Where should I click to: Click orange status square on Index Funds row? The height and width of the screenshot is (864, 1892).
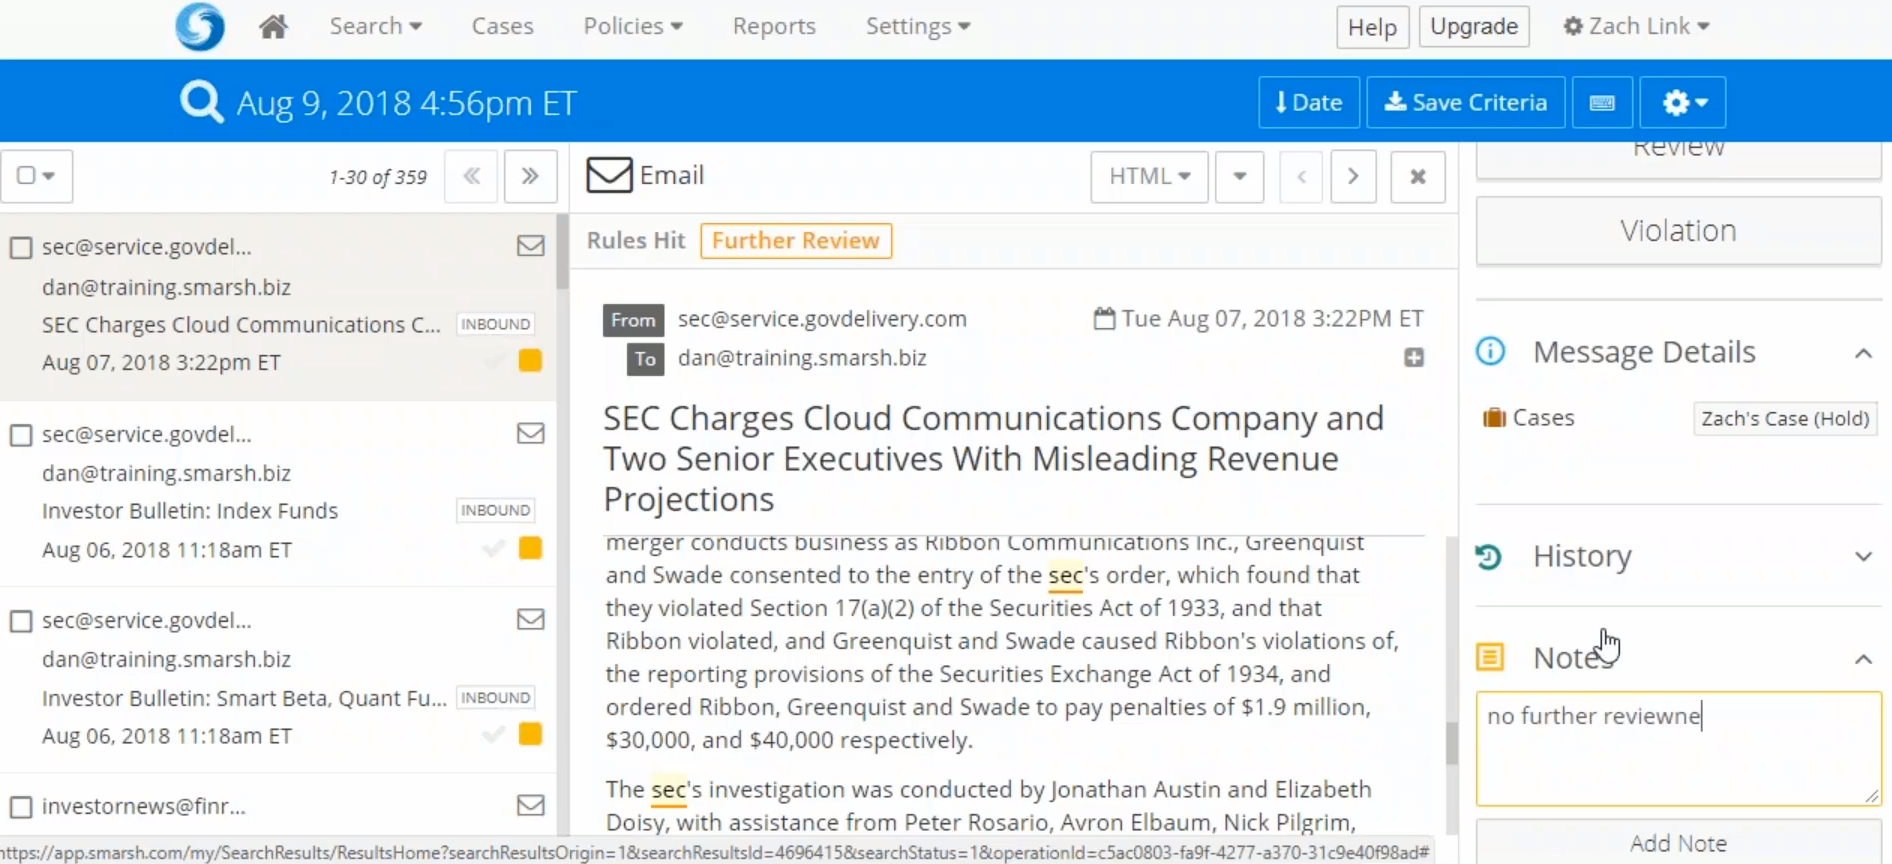[530, 548]
